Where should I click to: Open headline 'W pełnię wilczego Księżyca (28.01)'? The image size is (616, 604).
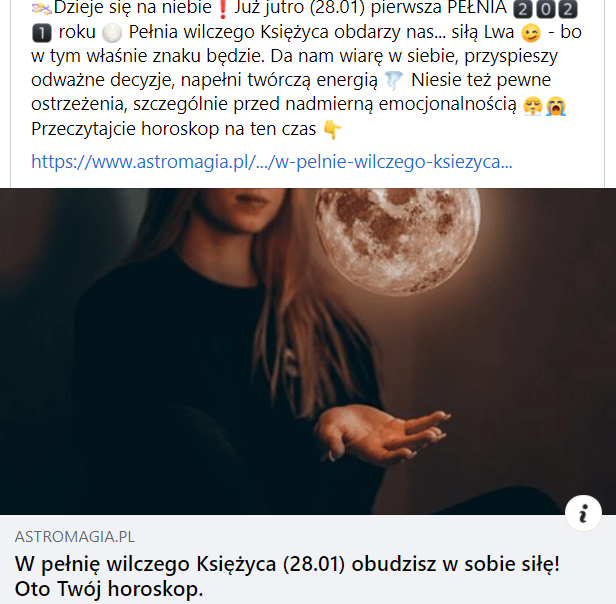(x=180, y=564)
